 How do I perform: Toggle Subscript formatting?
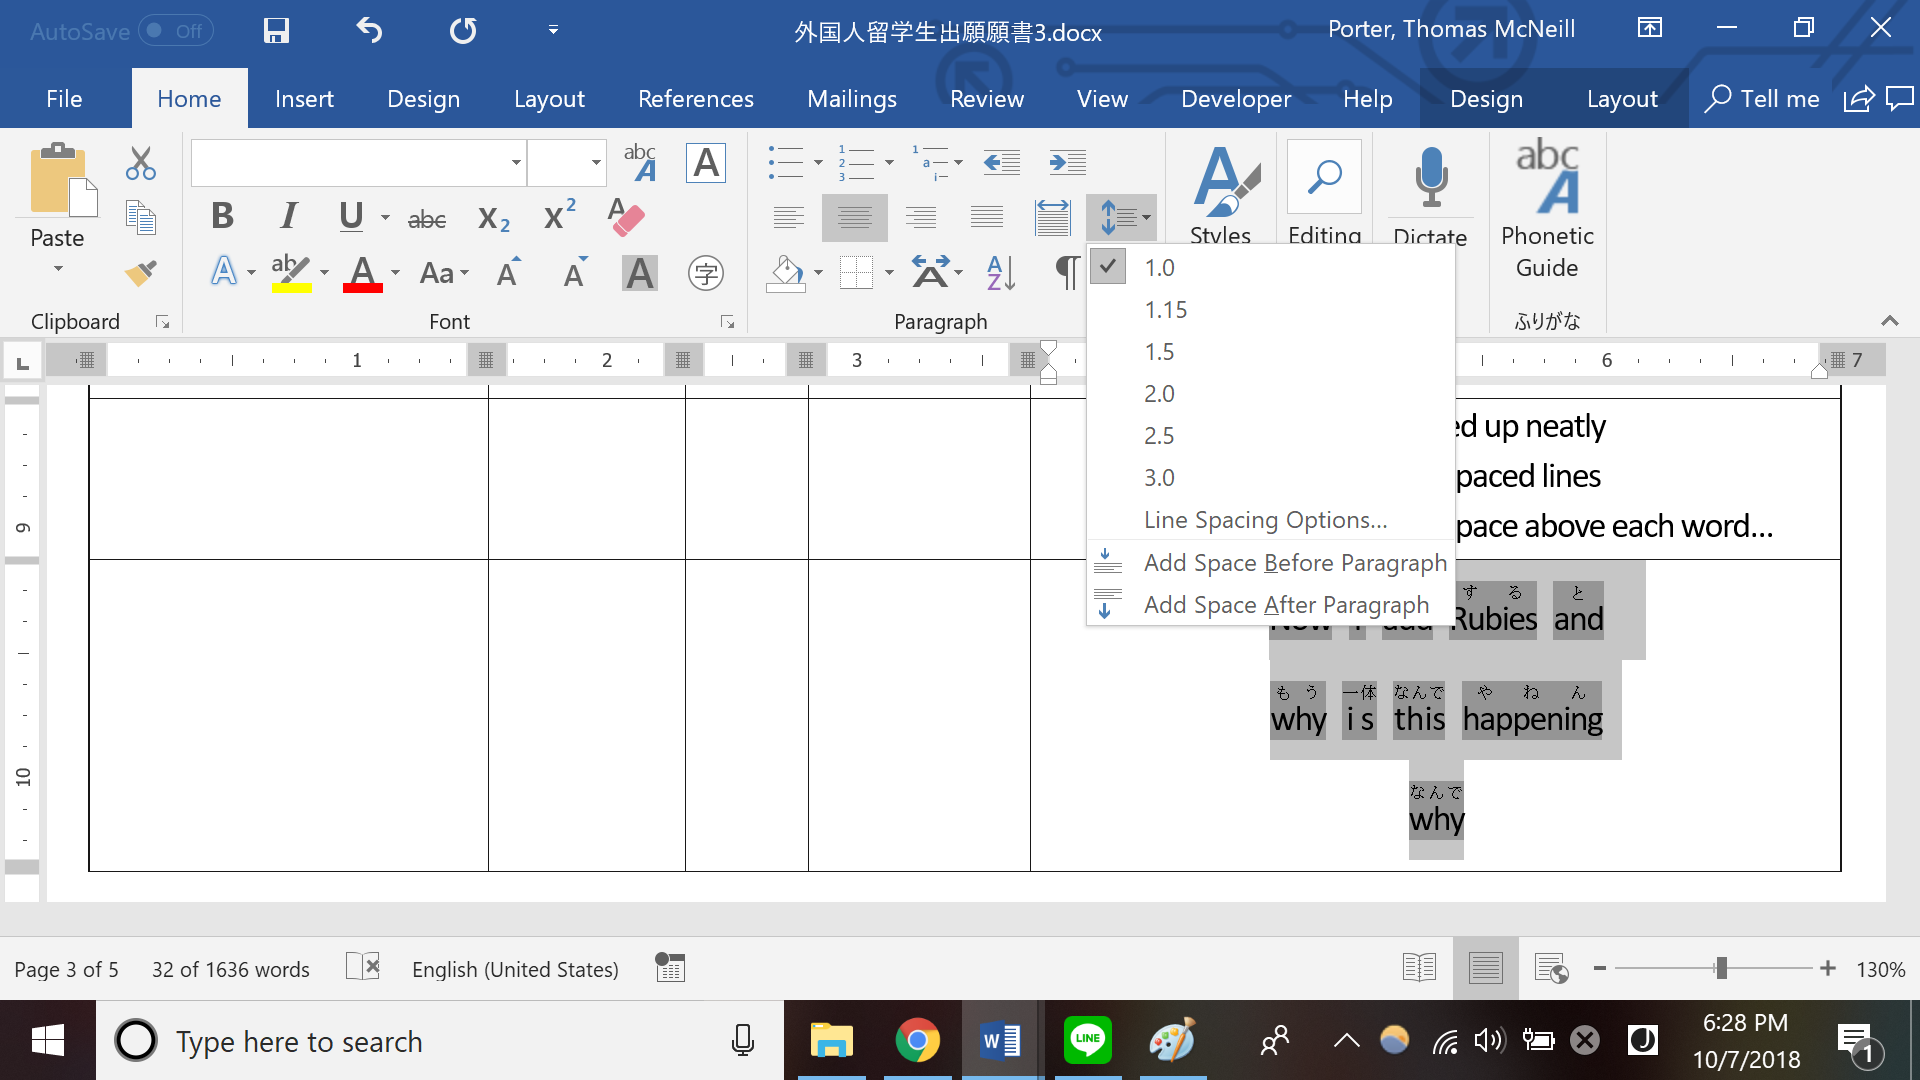pos(494,219)
